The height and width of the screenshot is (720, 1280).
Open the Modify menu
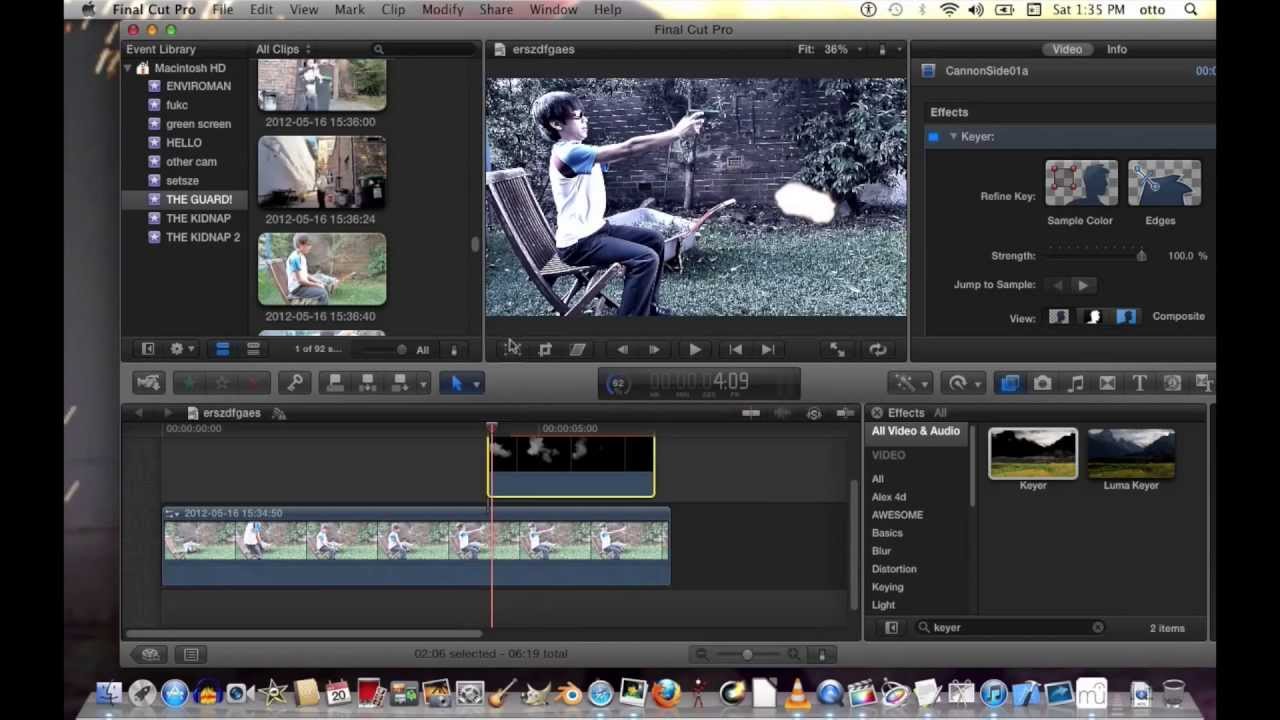[x=442, y=9]
